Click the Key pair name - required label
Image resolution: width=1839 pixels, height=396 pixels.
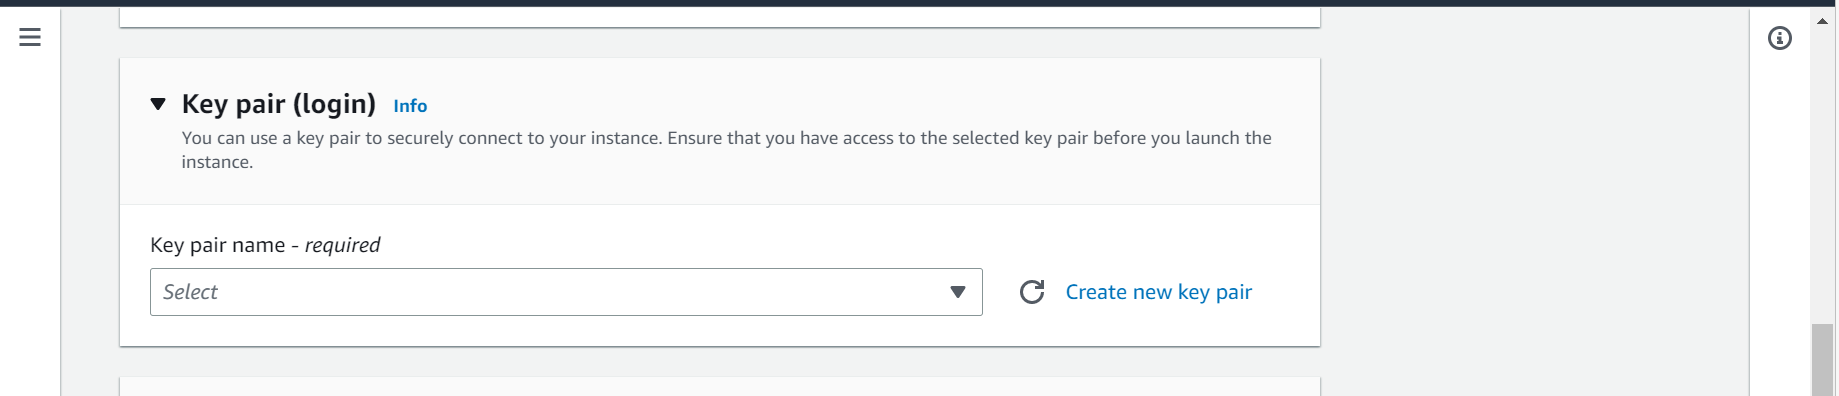pyautogui.click(x=265, y=245)
